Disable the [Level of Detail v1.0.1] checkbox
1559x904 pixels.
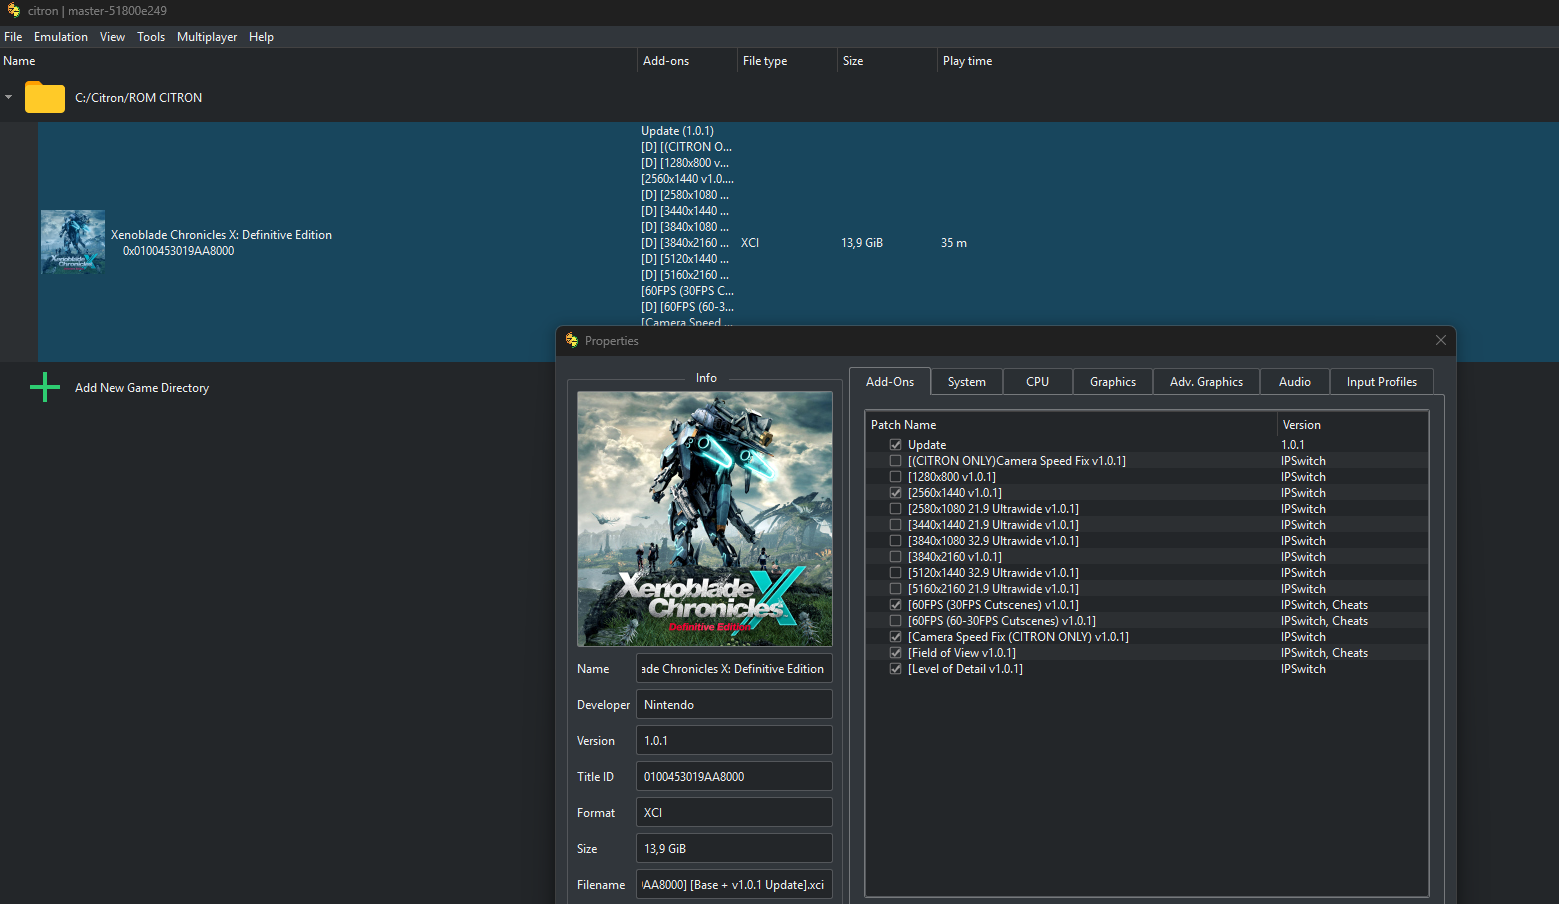895,669
